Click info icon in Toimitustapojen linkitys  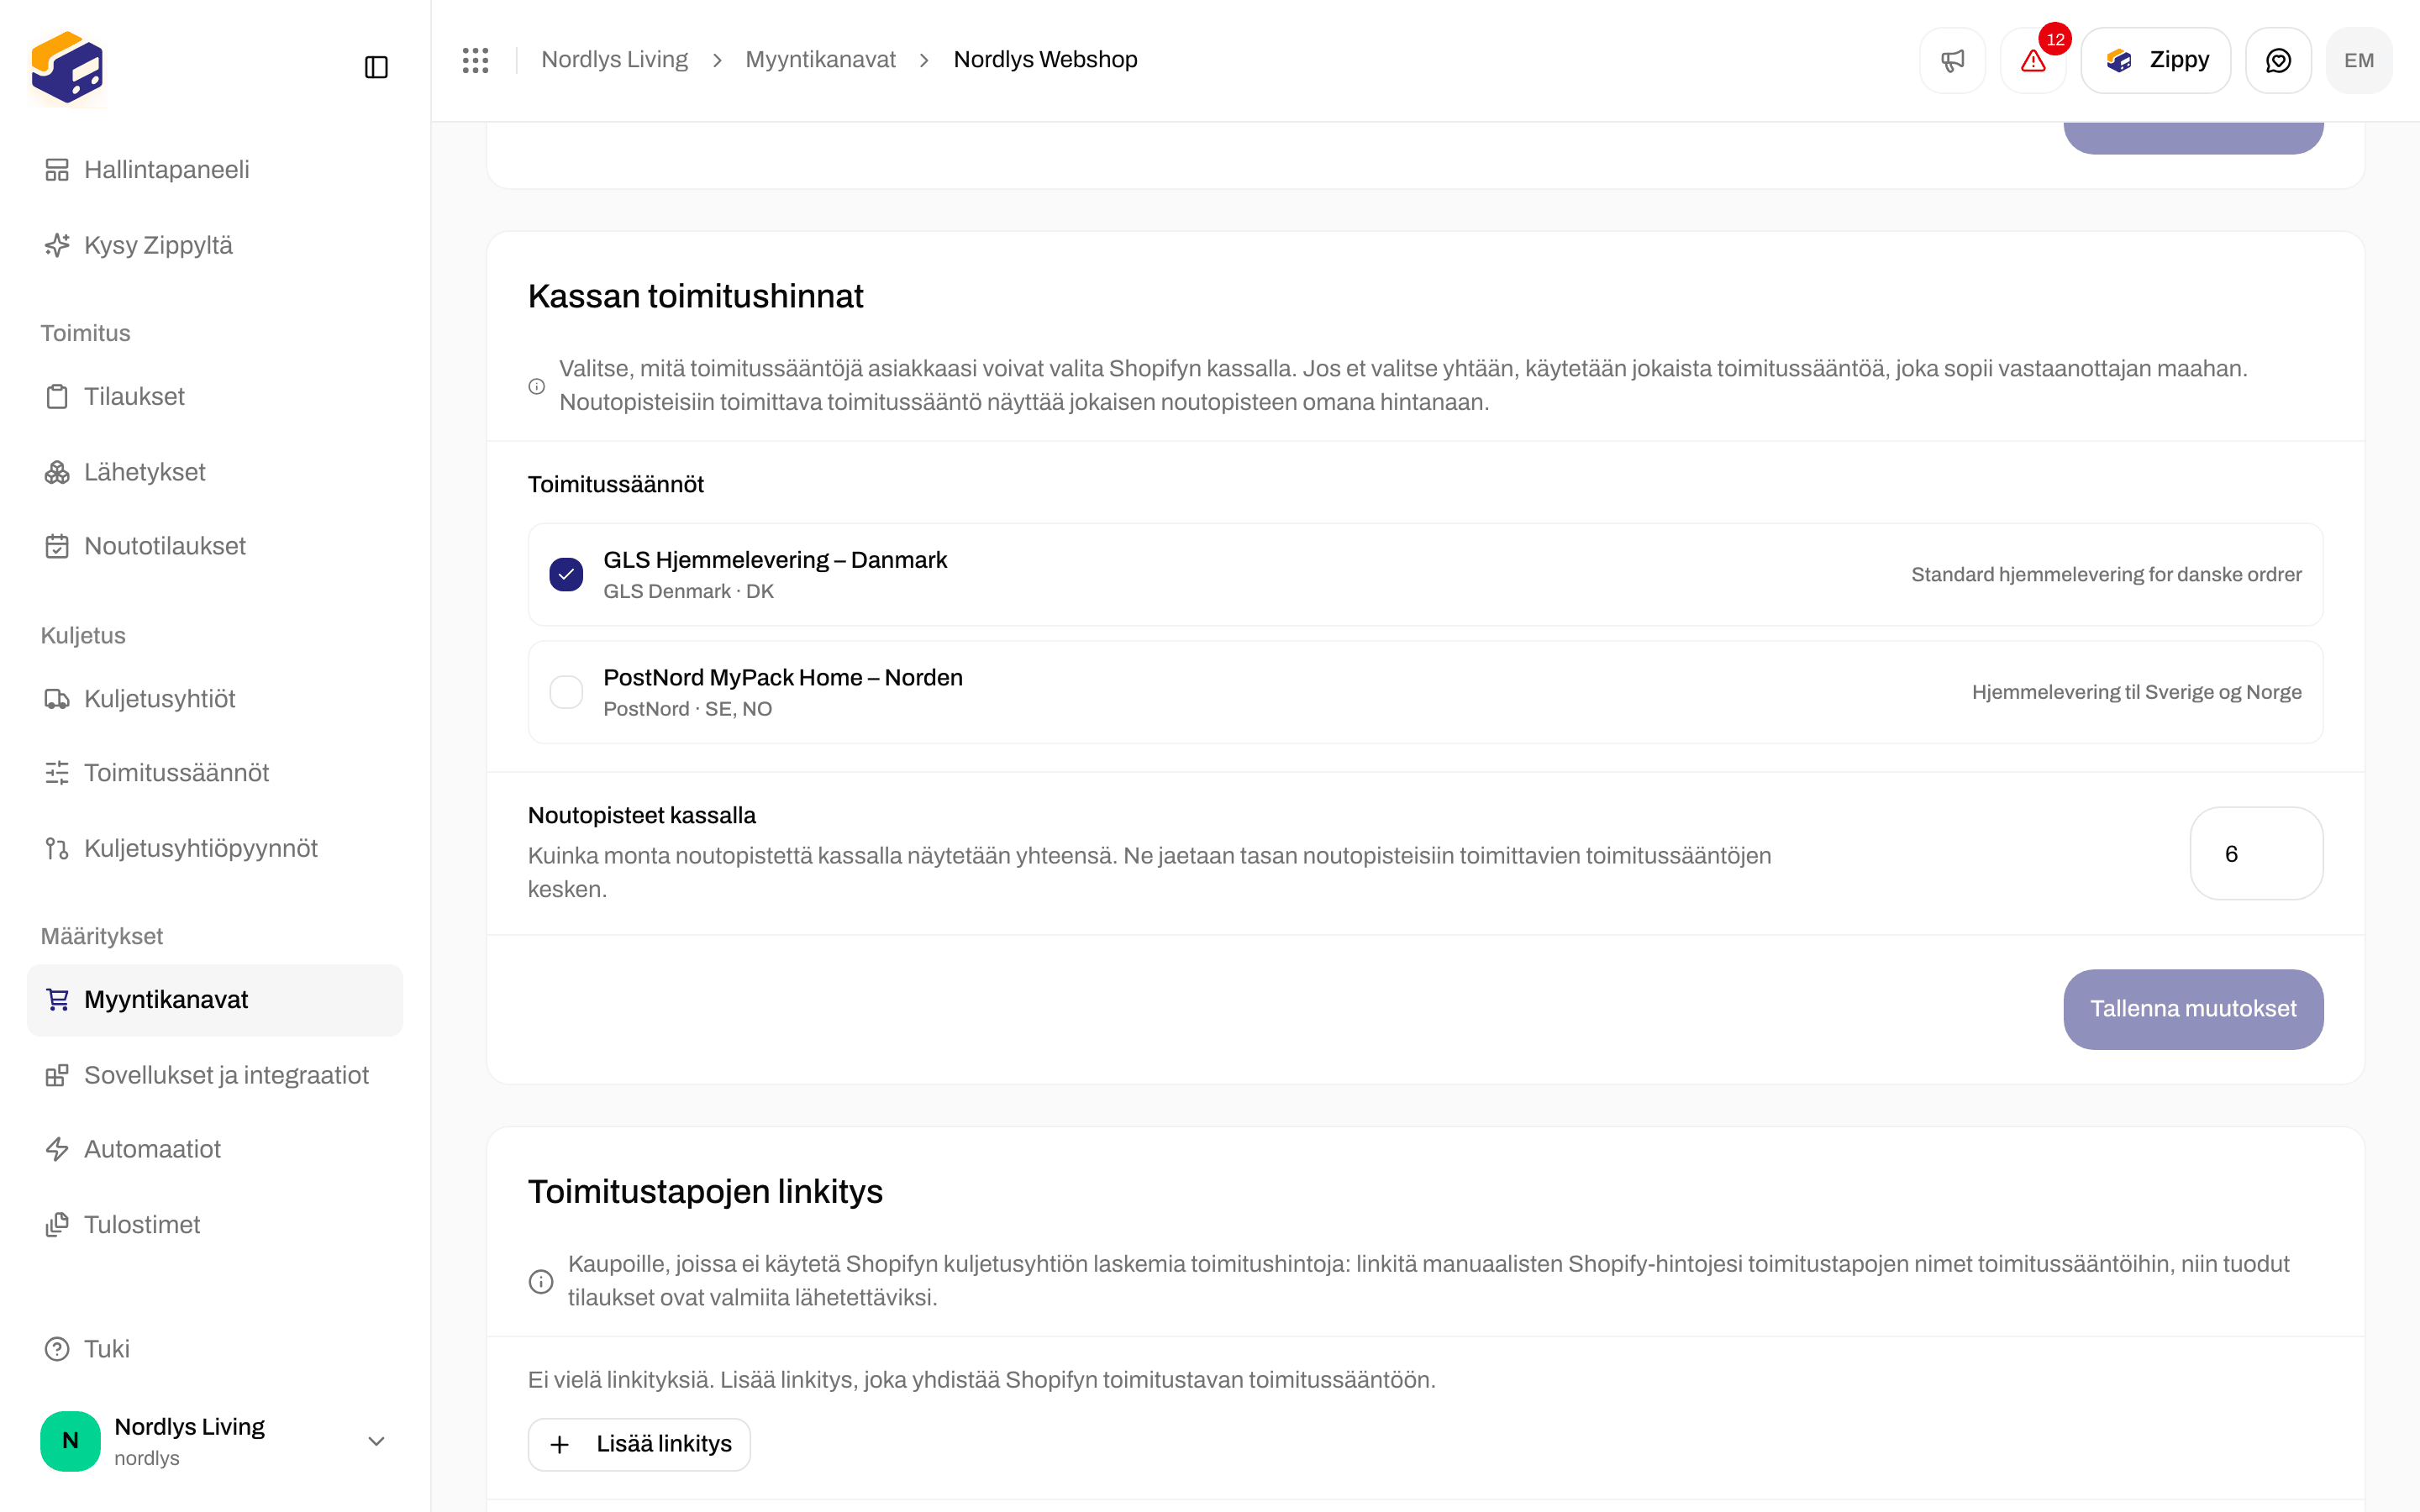click(541, 1281)
